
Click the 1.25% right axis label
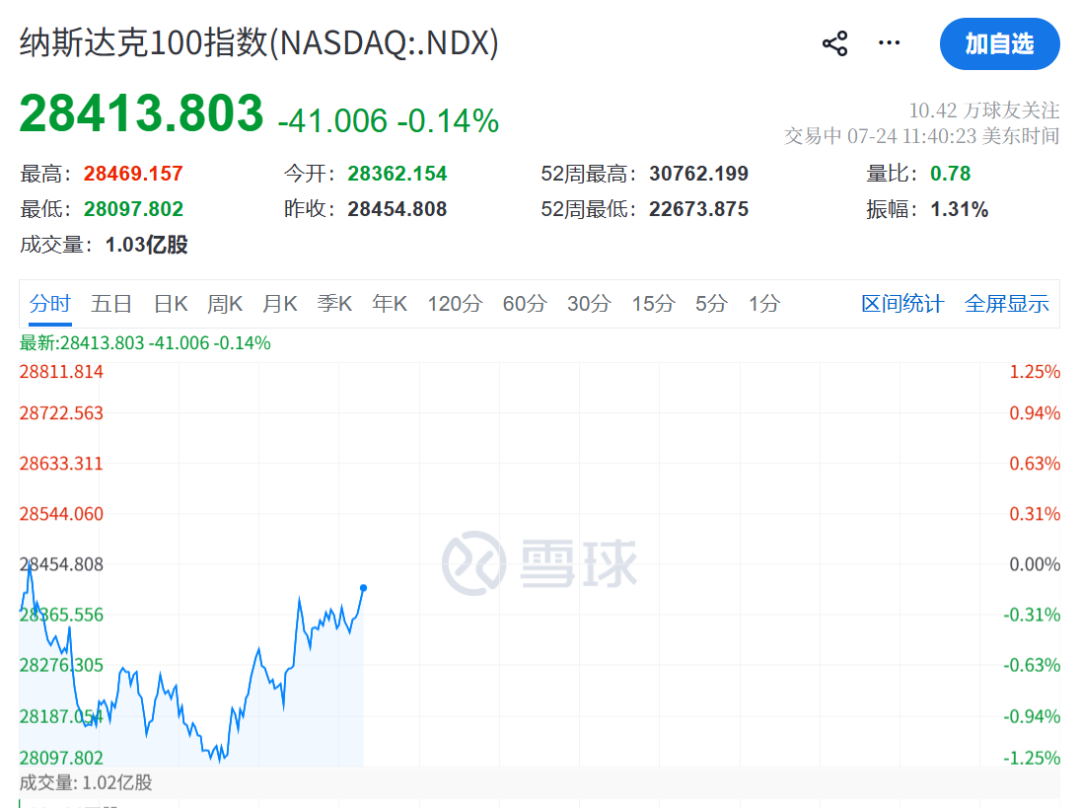tap(1035, 372)
